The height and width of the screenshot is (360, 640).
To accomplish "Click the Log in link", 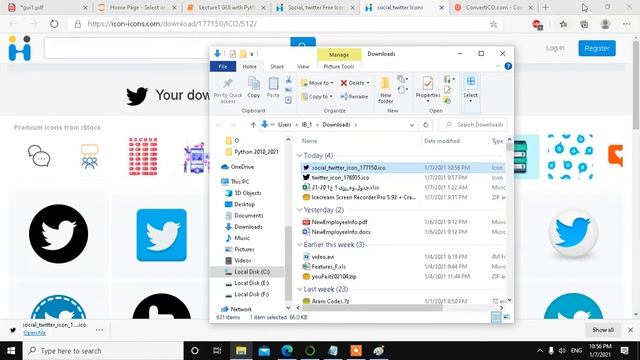I will point(555,48).
